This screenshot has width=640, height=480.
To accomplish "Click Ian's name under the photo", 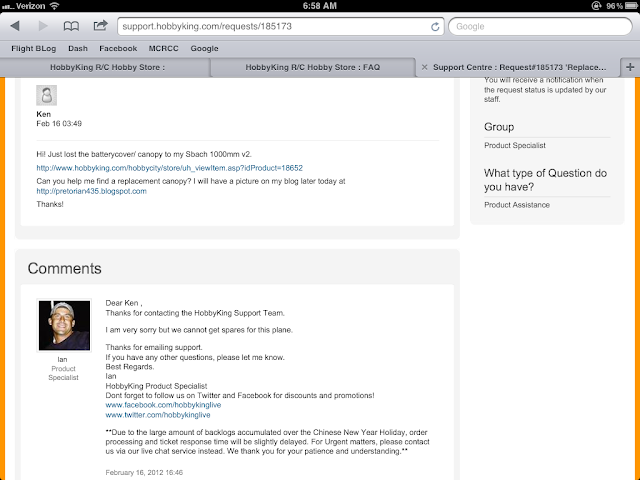I will pyautogui.click(x=62, y=360).
